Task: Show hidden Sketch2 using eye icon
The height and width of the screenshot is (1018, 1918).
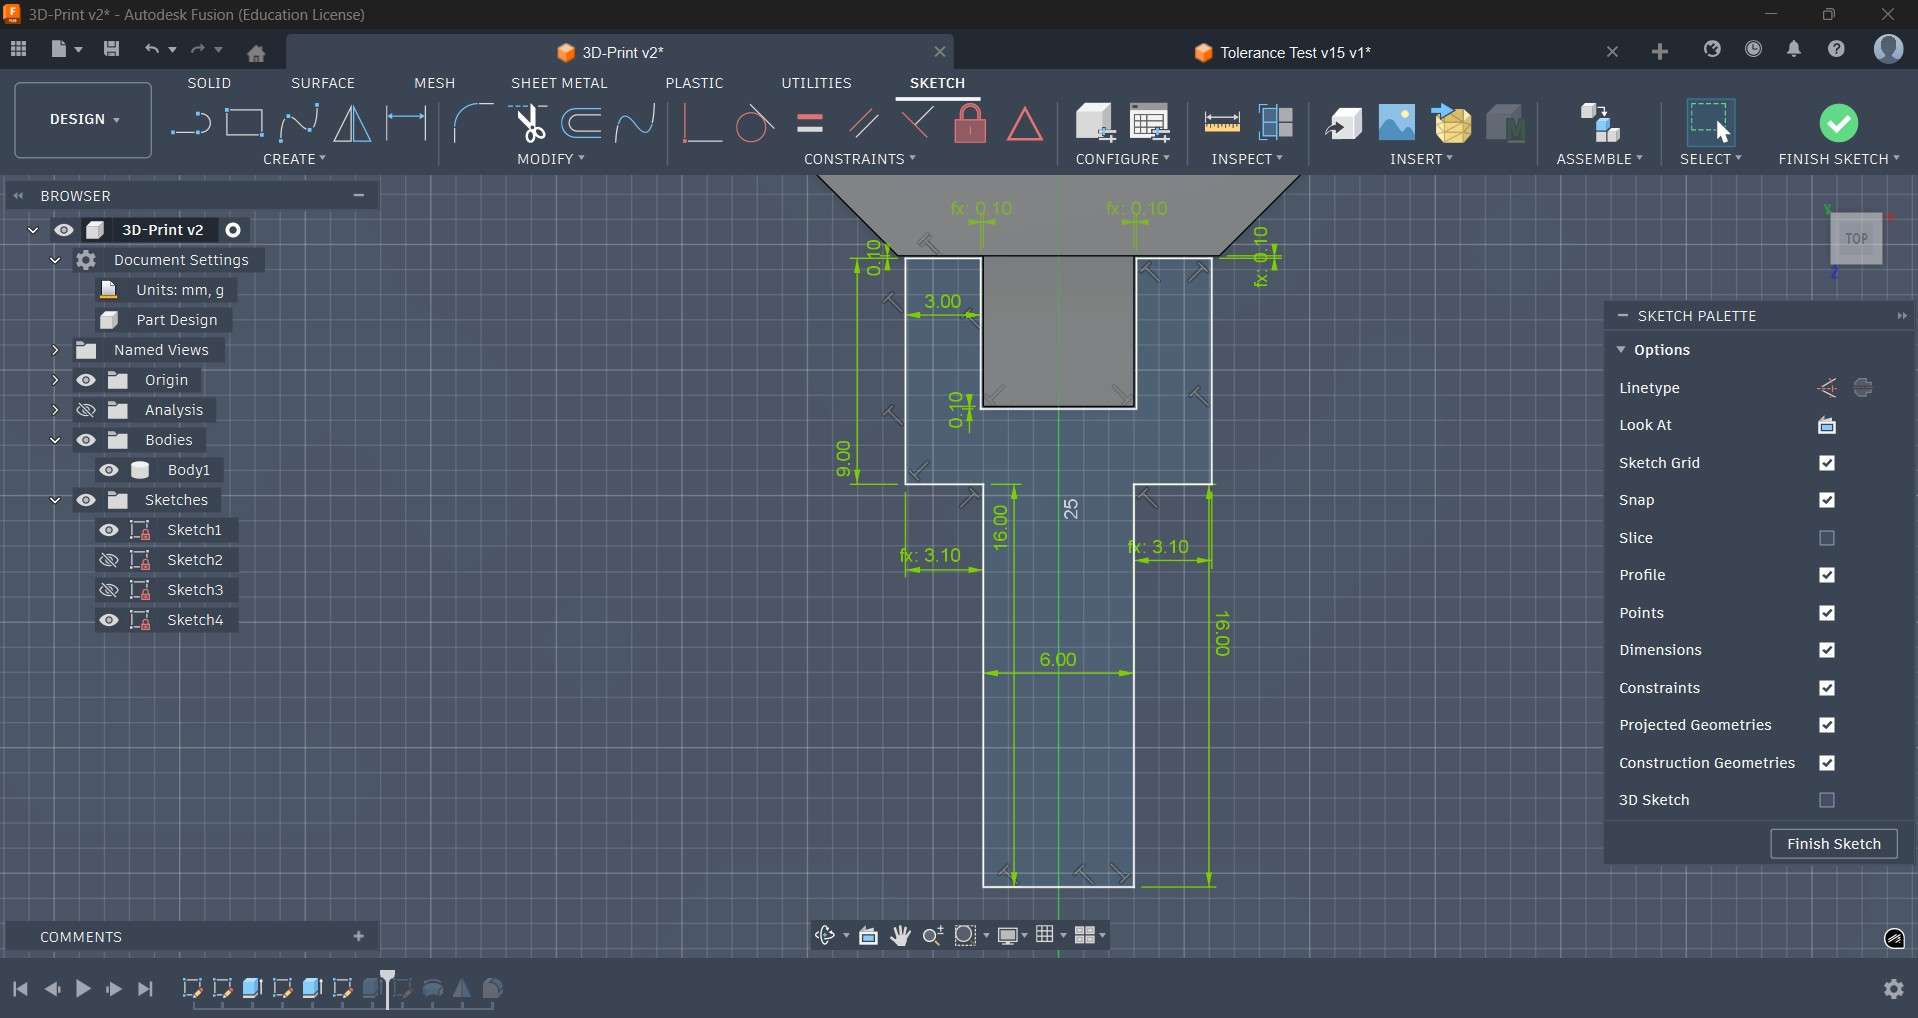Action: point(109,561)
